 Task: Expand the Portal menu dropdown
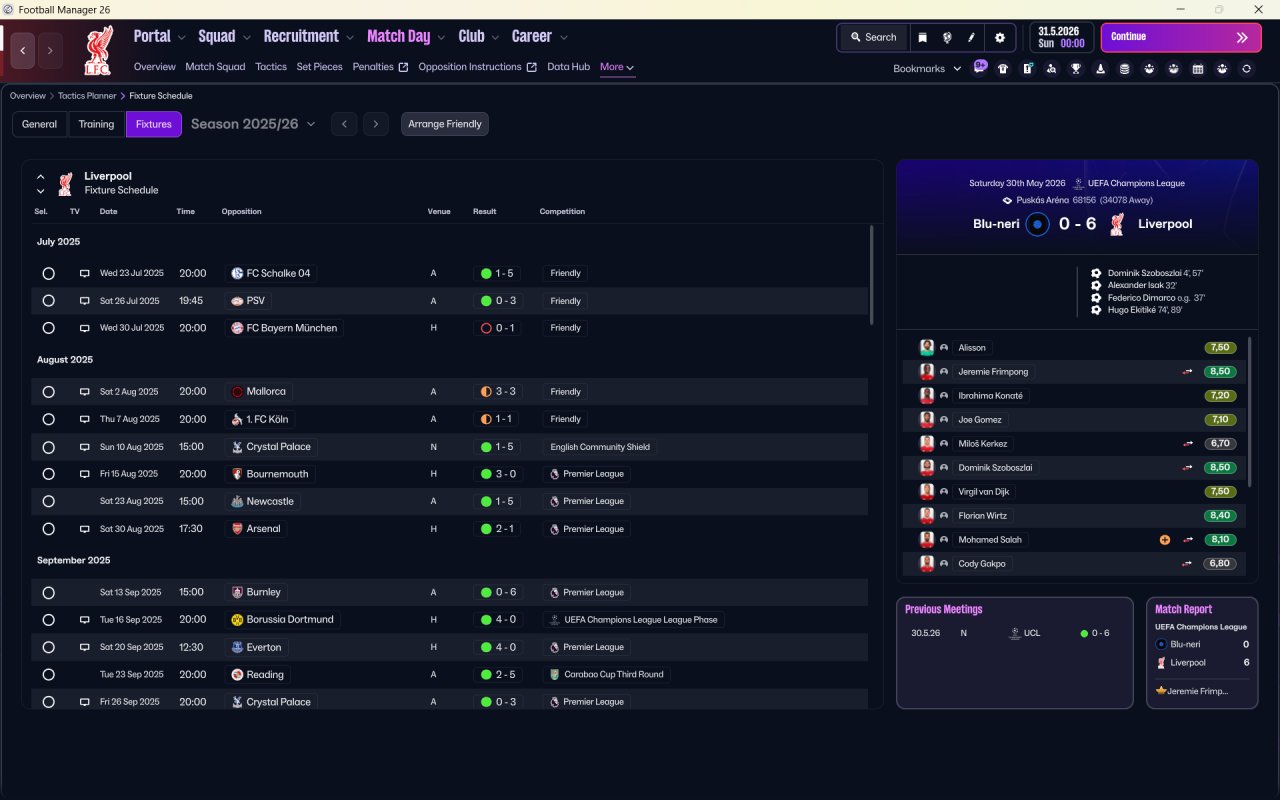(181, 37)
